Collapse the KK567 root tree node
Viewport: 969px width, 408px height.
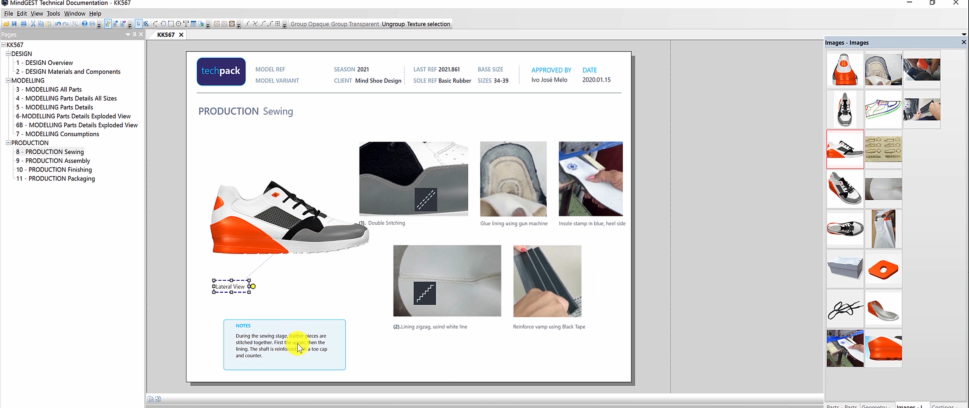click(x=3, y=45)
